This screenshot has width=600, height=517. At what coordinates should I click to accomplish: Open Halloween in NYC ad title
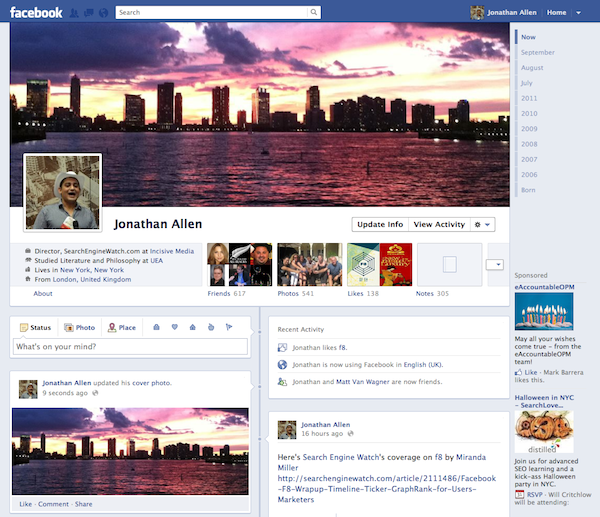click(544, 401)
